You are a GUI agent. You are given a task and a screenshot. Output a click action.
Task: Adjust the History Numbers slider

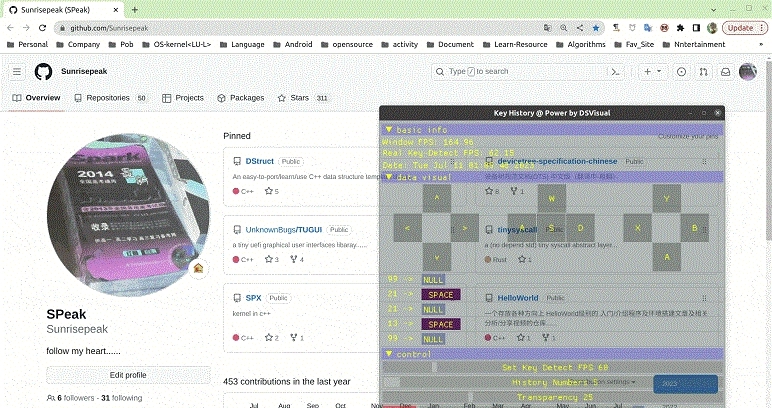click(552, 382)
